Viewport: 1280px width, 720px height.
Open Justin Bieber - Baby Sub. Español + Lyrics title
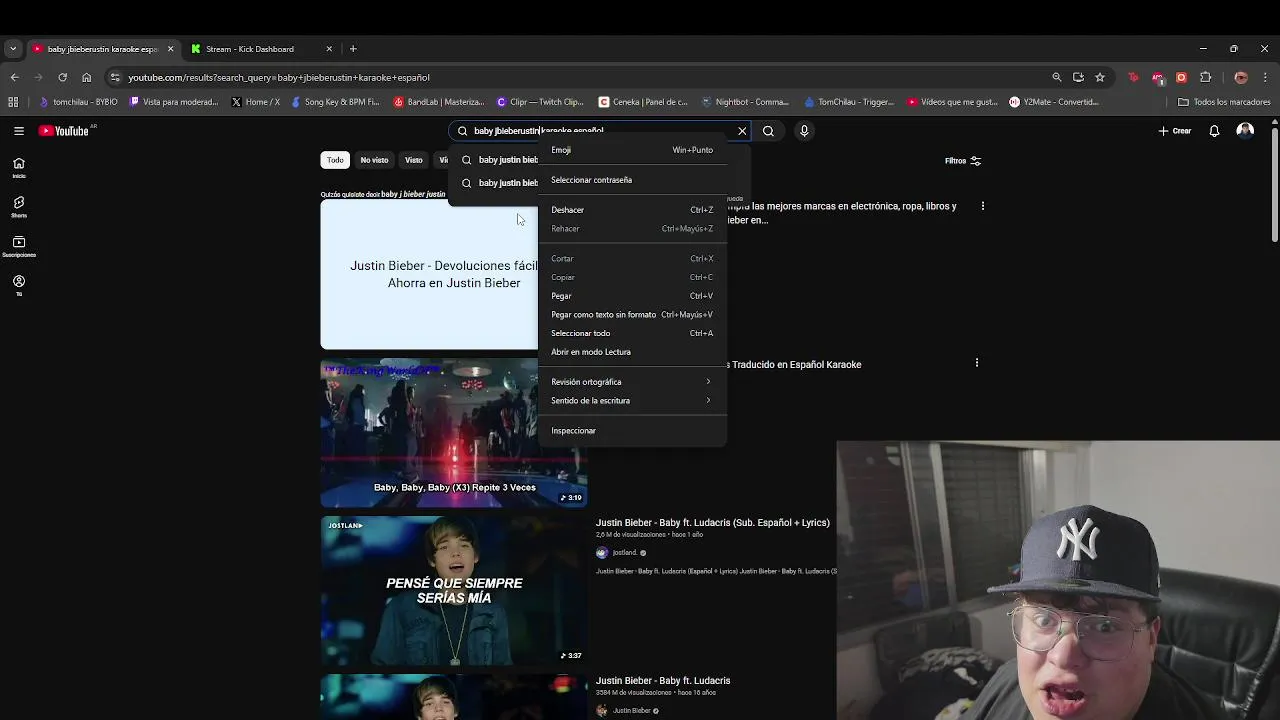coord(712,522)
